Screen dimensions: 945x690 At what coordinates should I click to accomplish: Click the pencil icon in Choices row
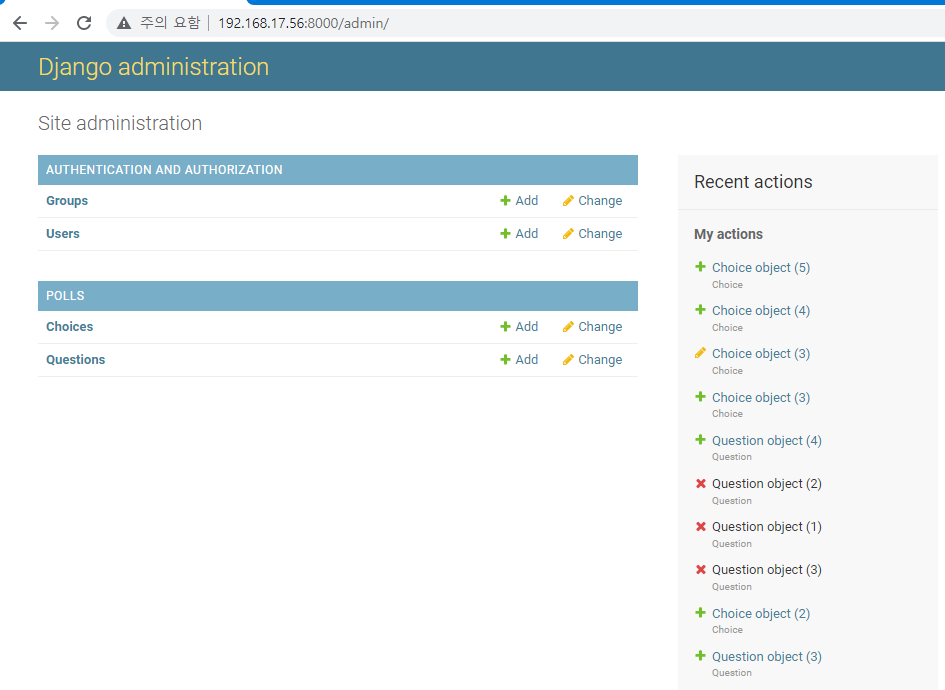coord(568,327)
